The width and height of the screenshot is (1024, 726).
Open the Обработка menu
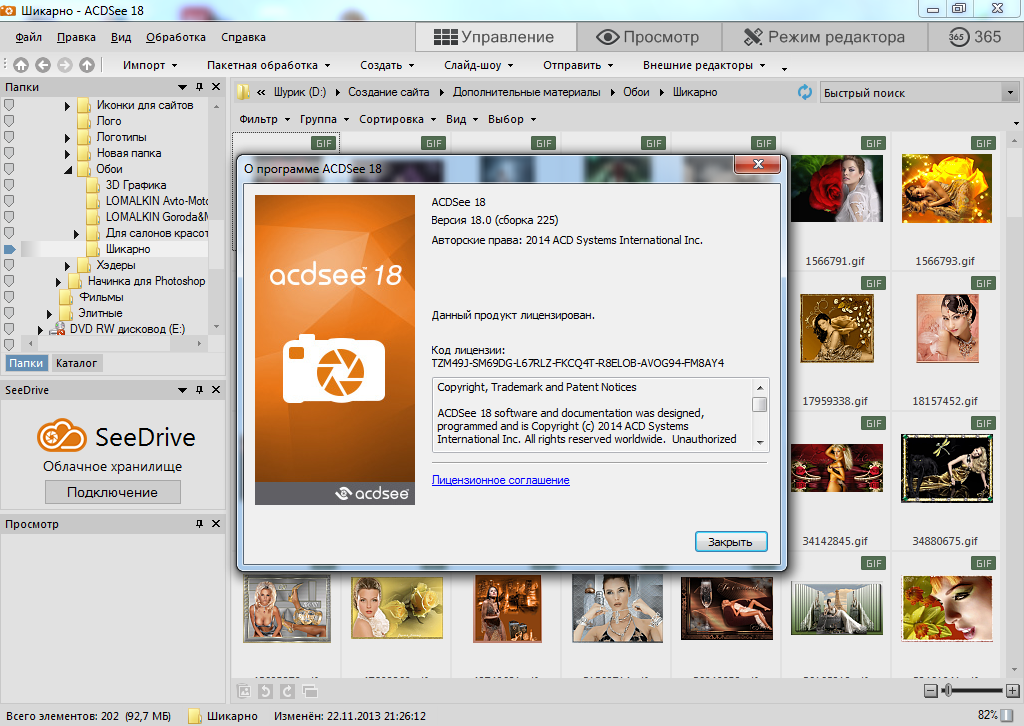pyautogui.click(x=176, y=37)
